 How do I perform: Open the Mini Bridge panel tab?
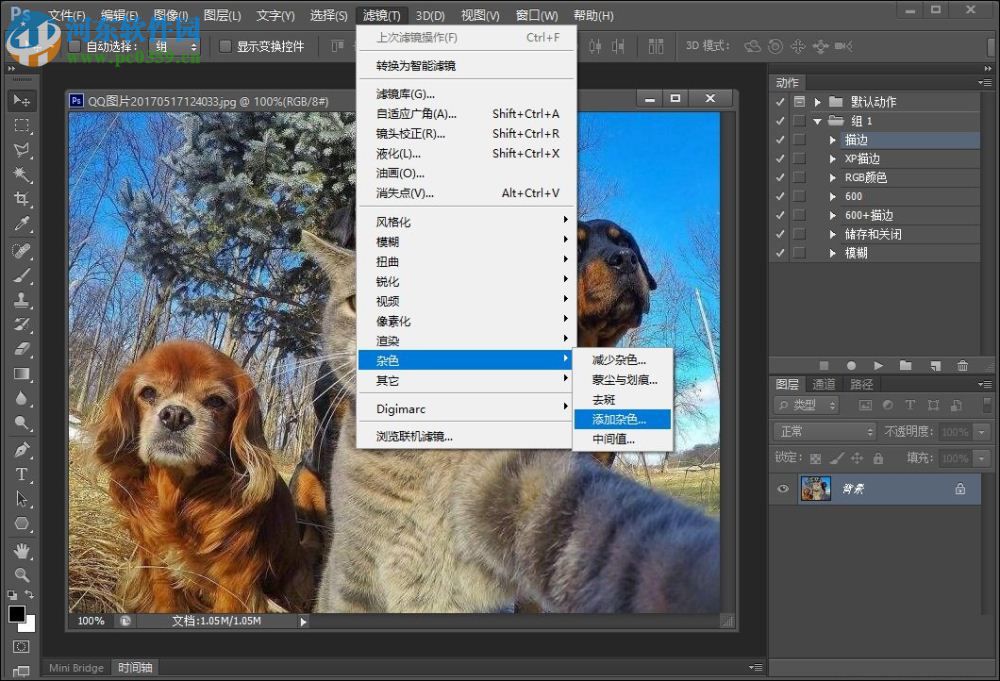click(x=76, y=668)
